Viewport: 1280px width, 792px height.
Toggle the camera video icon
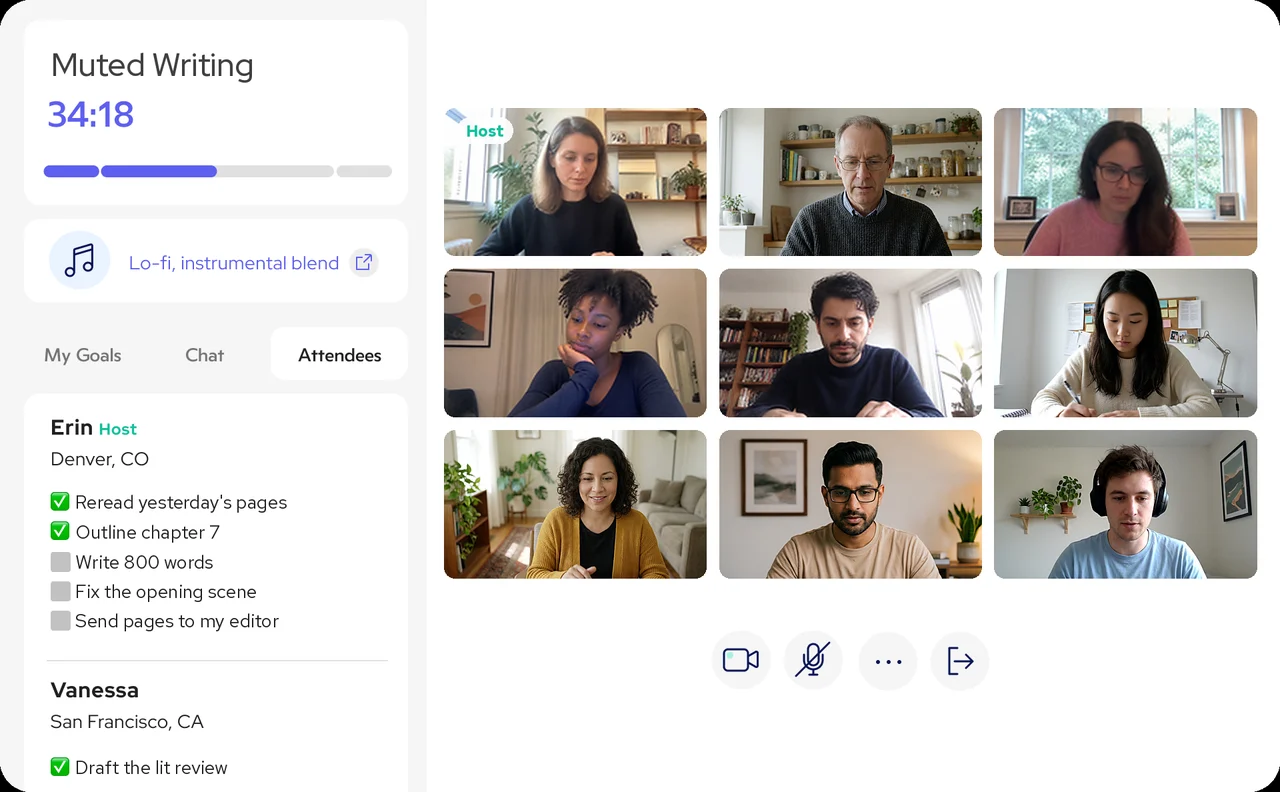(x=741, y=660)
